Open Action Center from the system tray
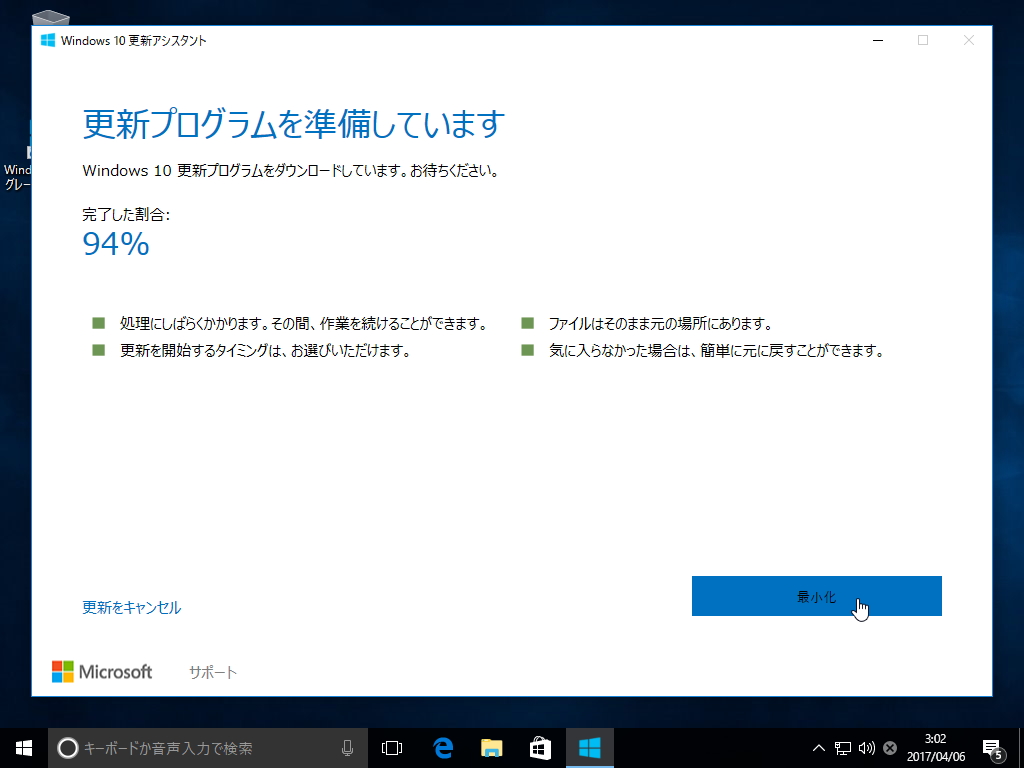 point(994,747)
